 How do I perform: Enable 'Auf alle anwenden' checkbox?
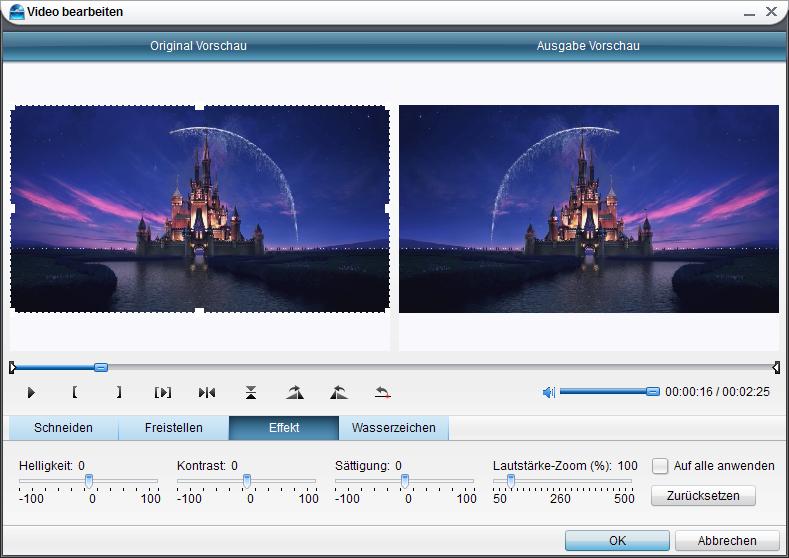660,466
